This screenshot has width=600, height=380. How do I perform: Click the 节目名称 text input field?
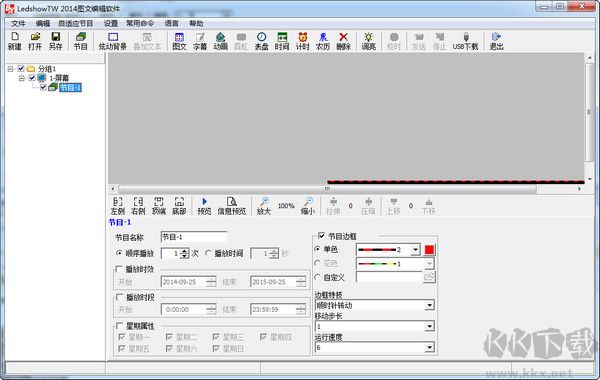[193, 237]
